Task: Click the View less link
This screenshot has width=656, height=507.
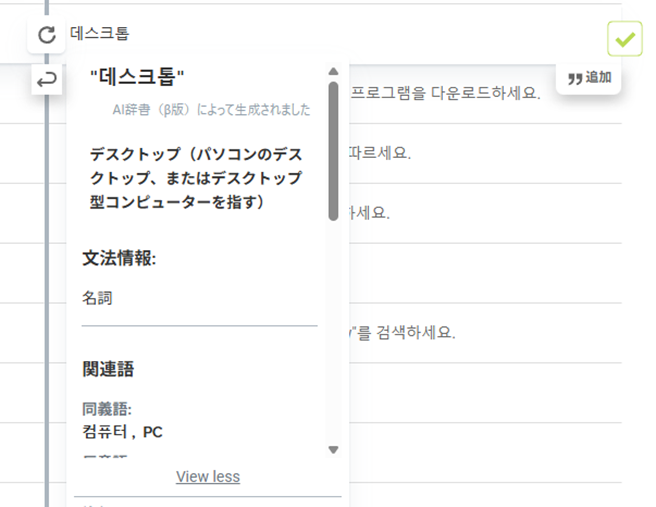Action: tap(208, 476)
